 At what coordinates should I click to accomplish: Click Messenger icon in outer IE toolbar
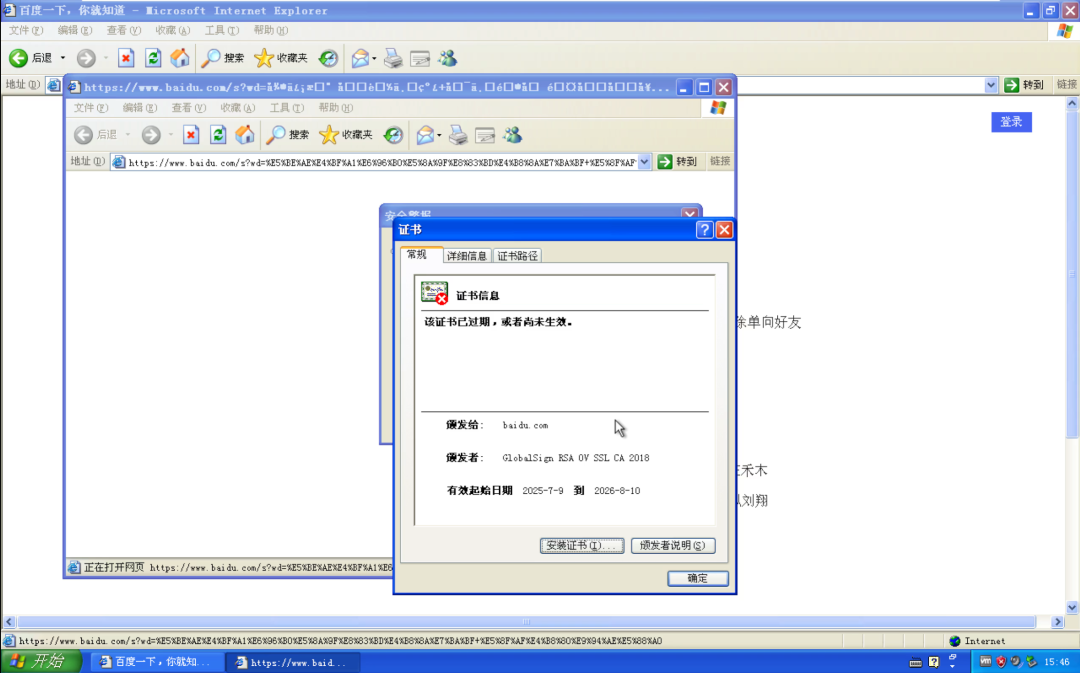click(448, 58)
